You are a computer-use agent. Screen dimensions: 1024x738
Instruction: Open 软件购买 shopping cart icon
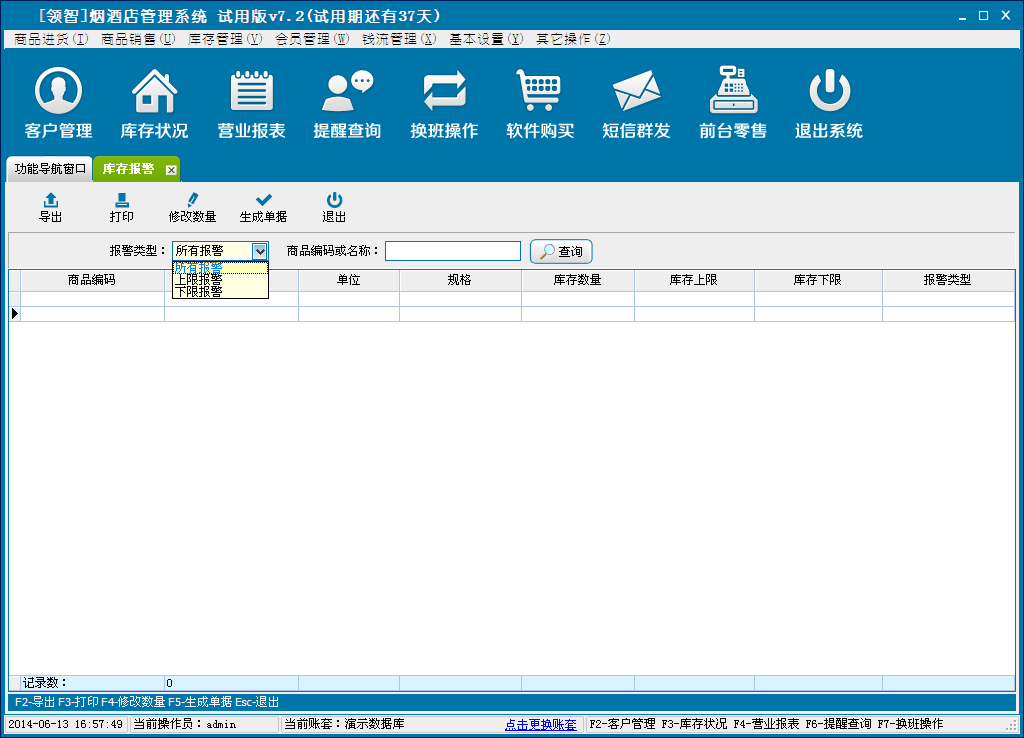click(x=540, y=93)
